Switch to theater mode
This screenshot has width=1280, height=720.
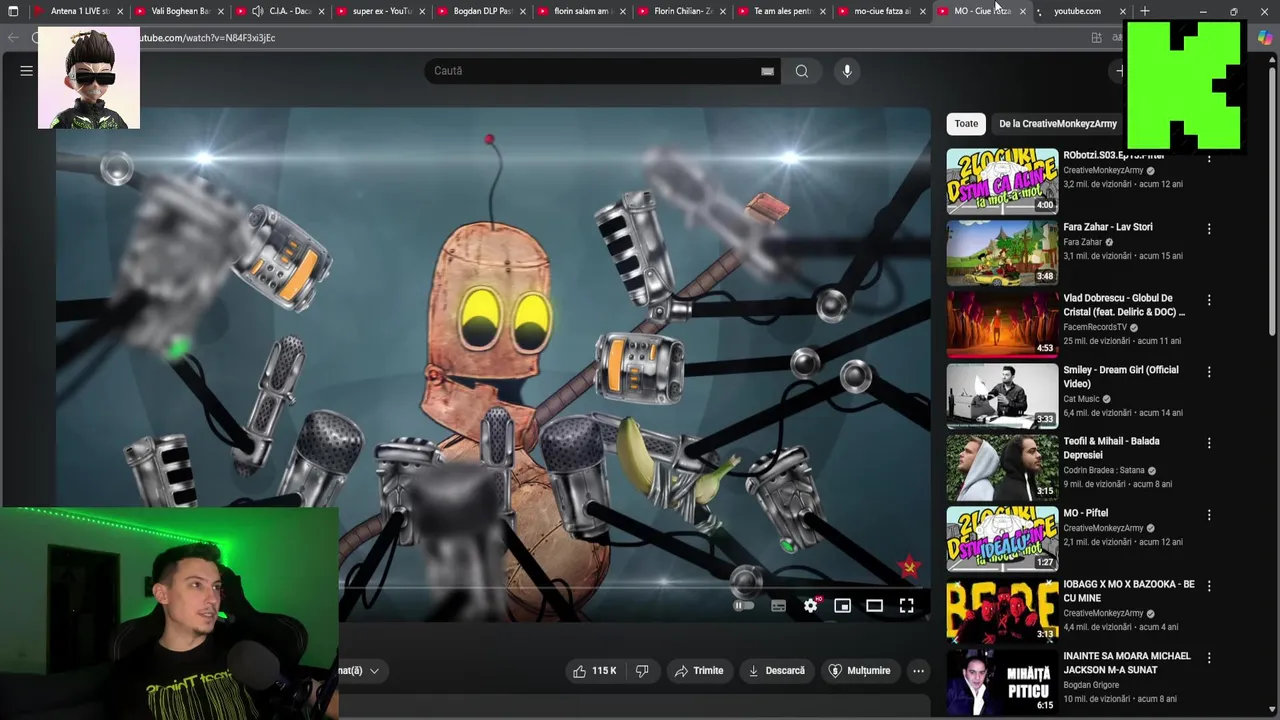point(874,606)
